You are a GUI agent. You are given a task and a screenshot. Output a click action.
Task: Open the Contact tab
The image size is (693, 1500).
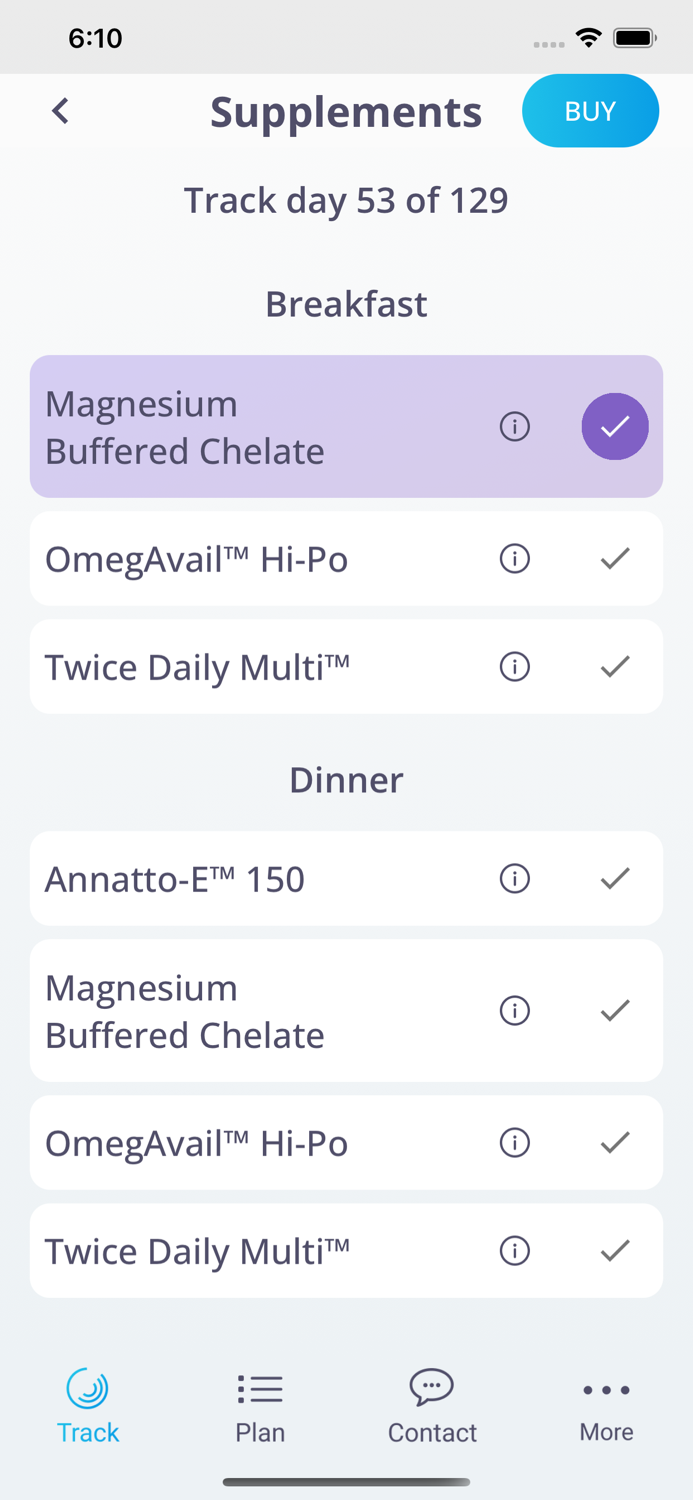coord(432,1406)
